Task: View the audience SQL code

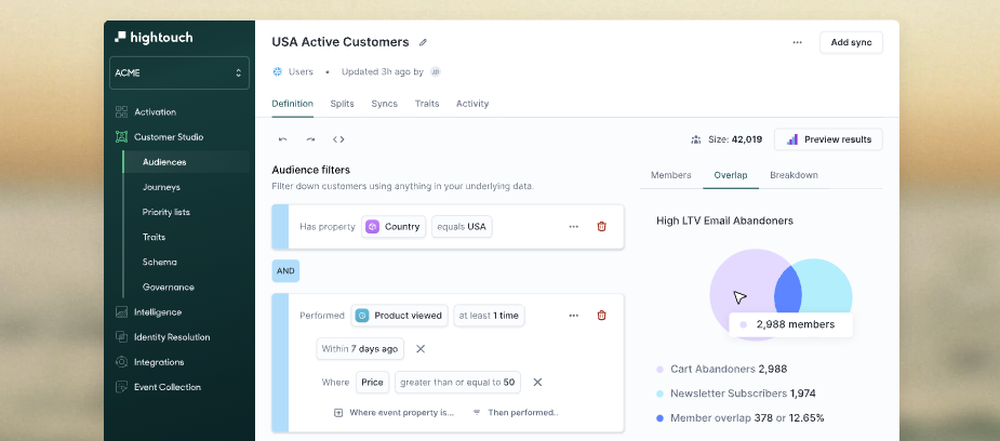Action: click(339, 139)
